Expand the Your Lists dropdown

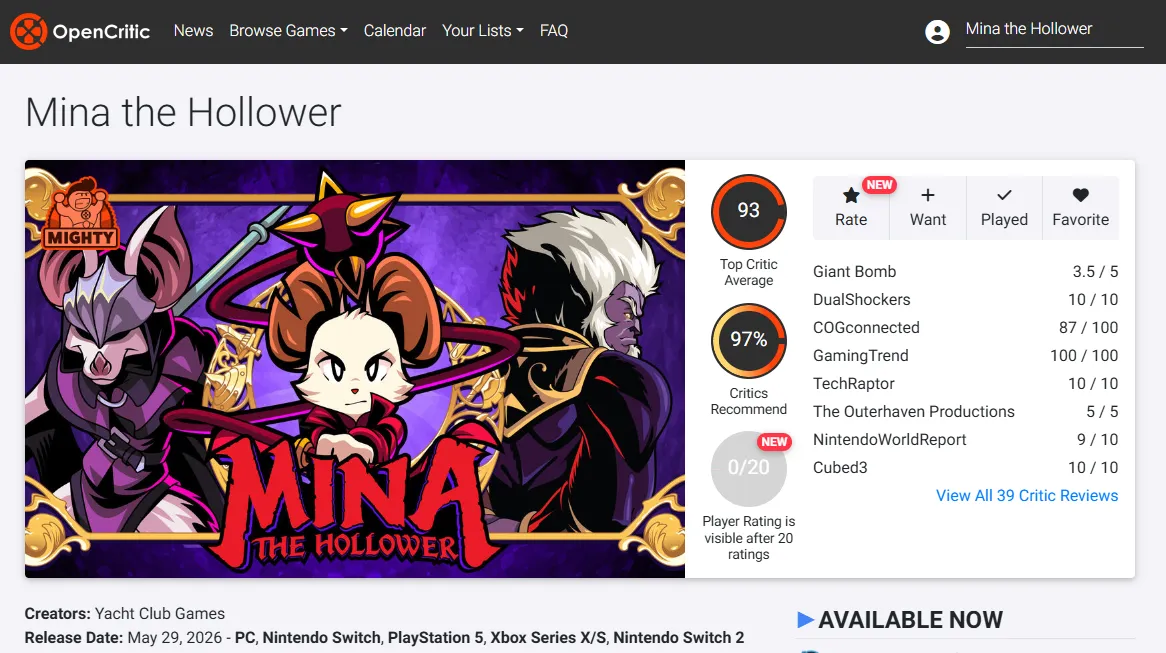[x=483, y=30]
